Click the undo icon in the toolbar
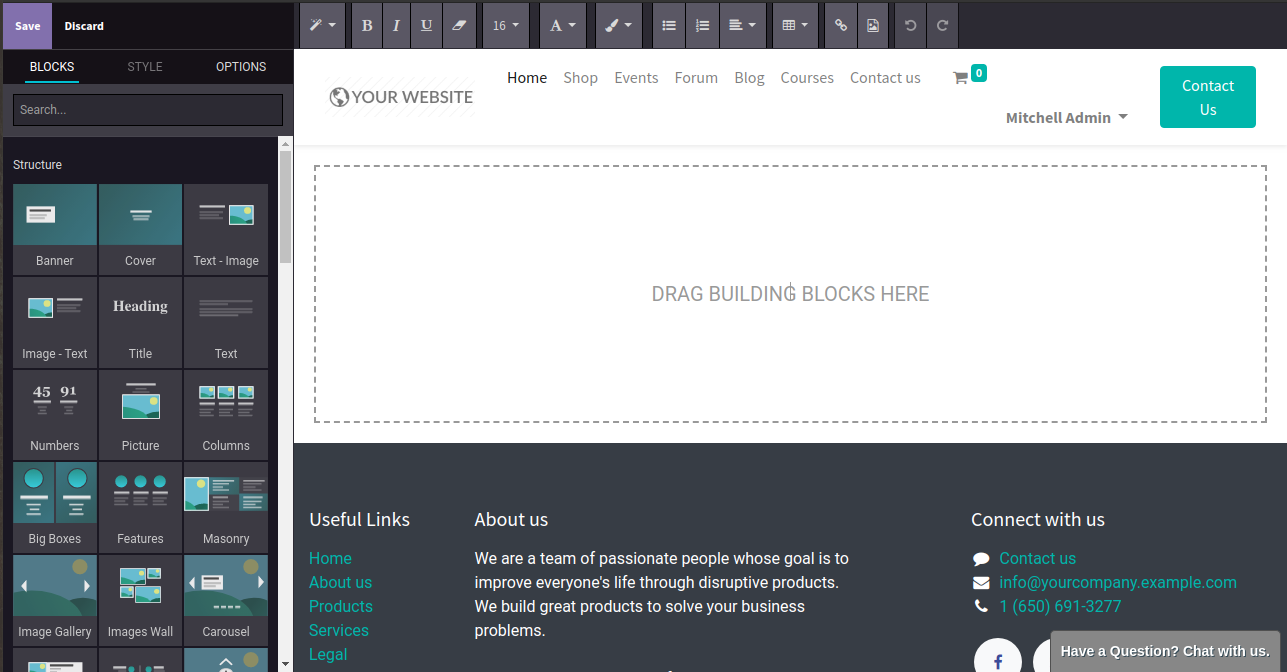Viewport: 1287px width, 672px height. coord(909,25)
